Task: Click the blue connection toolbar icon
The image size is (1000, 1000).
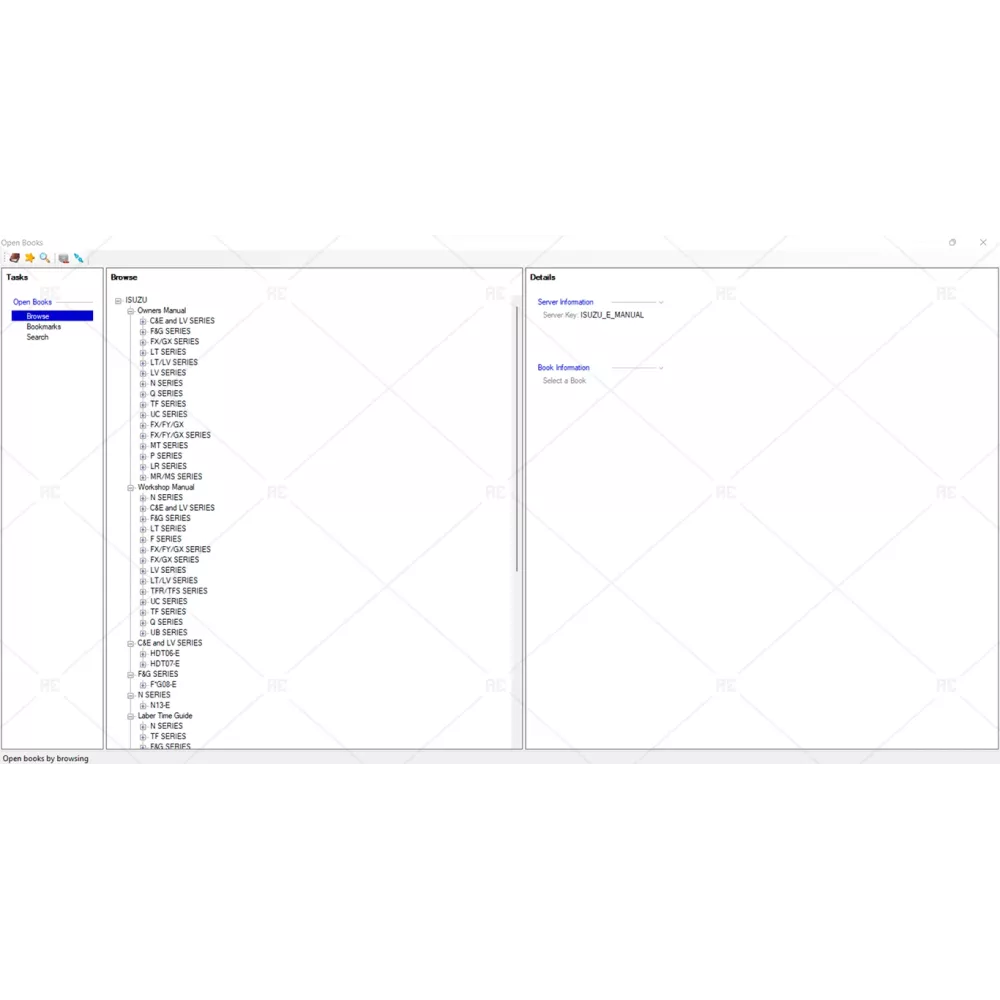Action: tap(79, 258)
